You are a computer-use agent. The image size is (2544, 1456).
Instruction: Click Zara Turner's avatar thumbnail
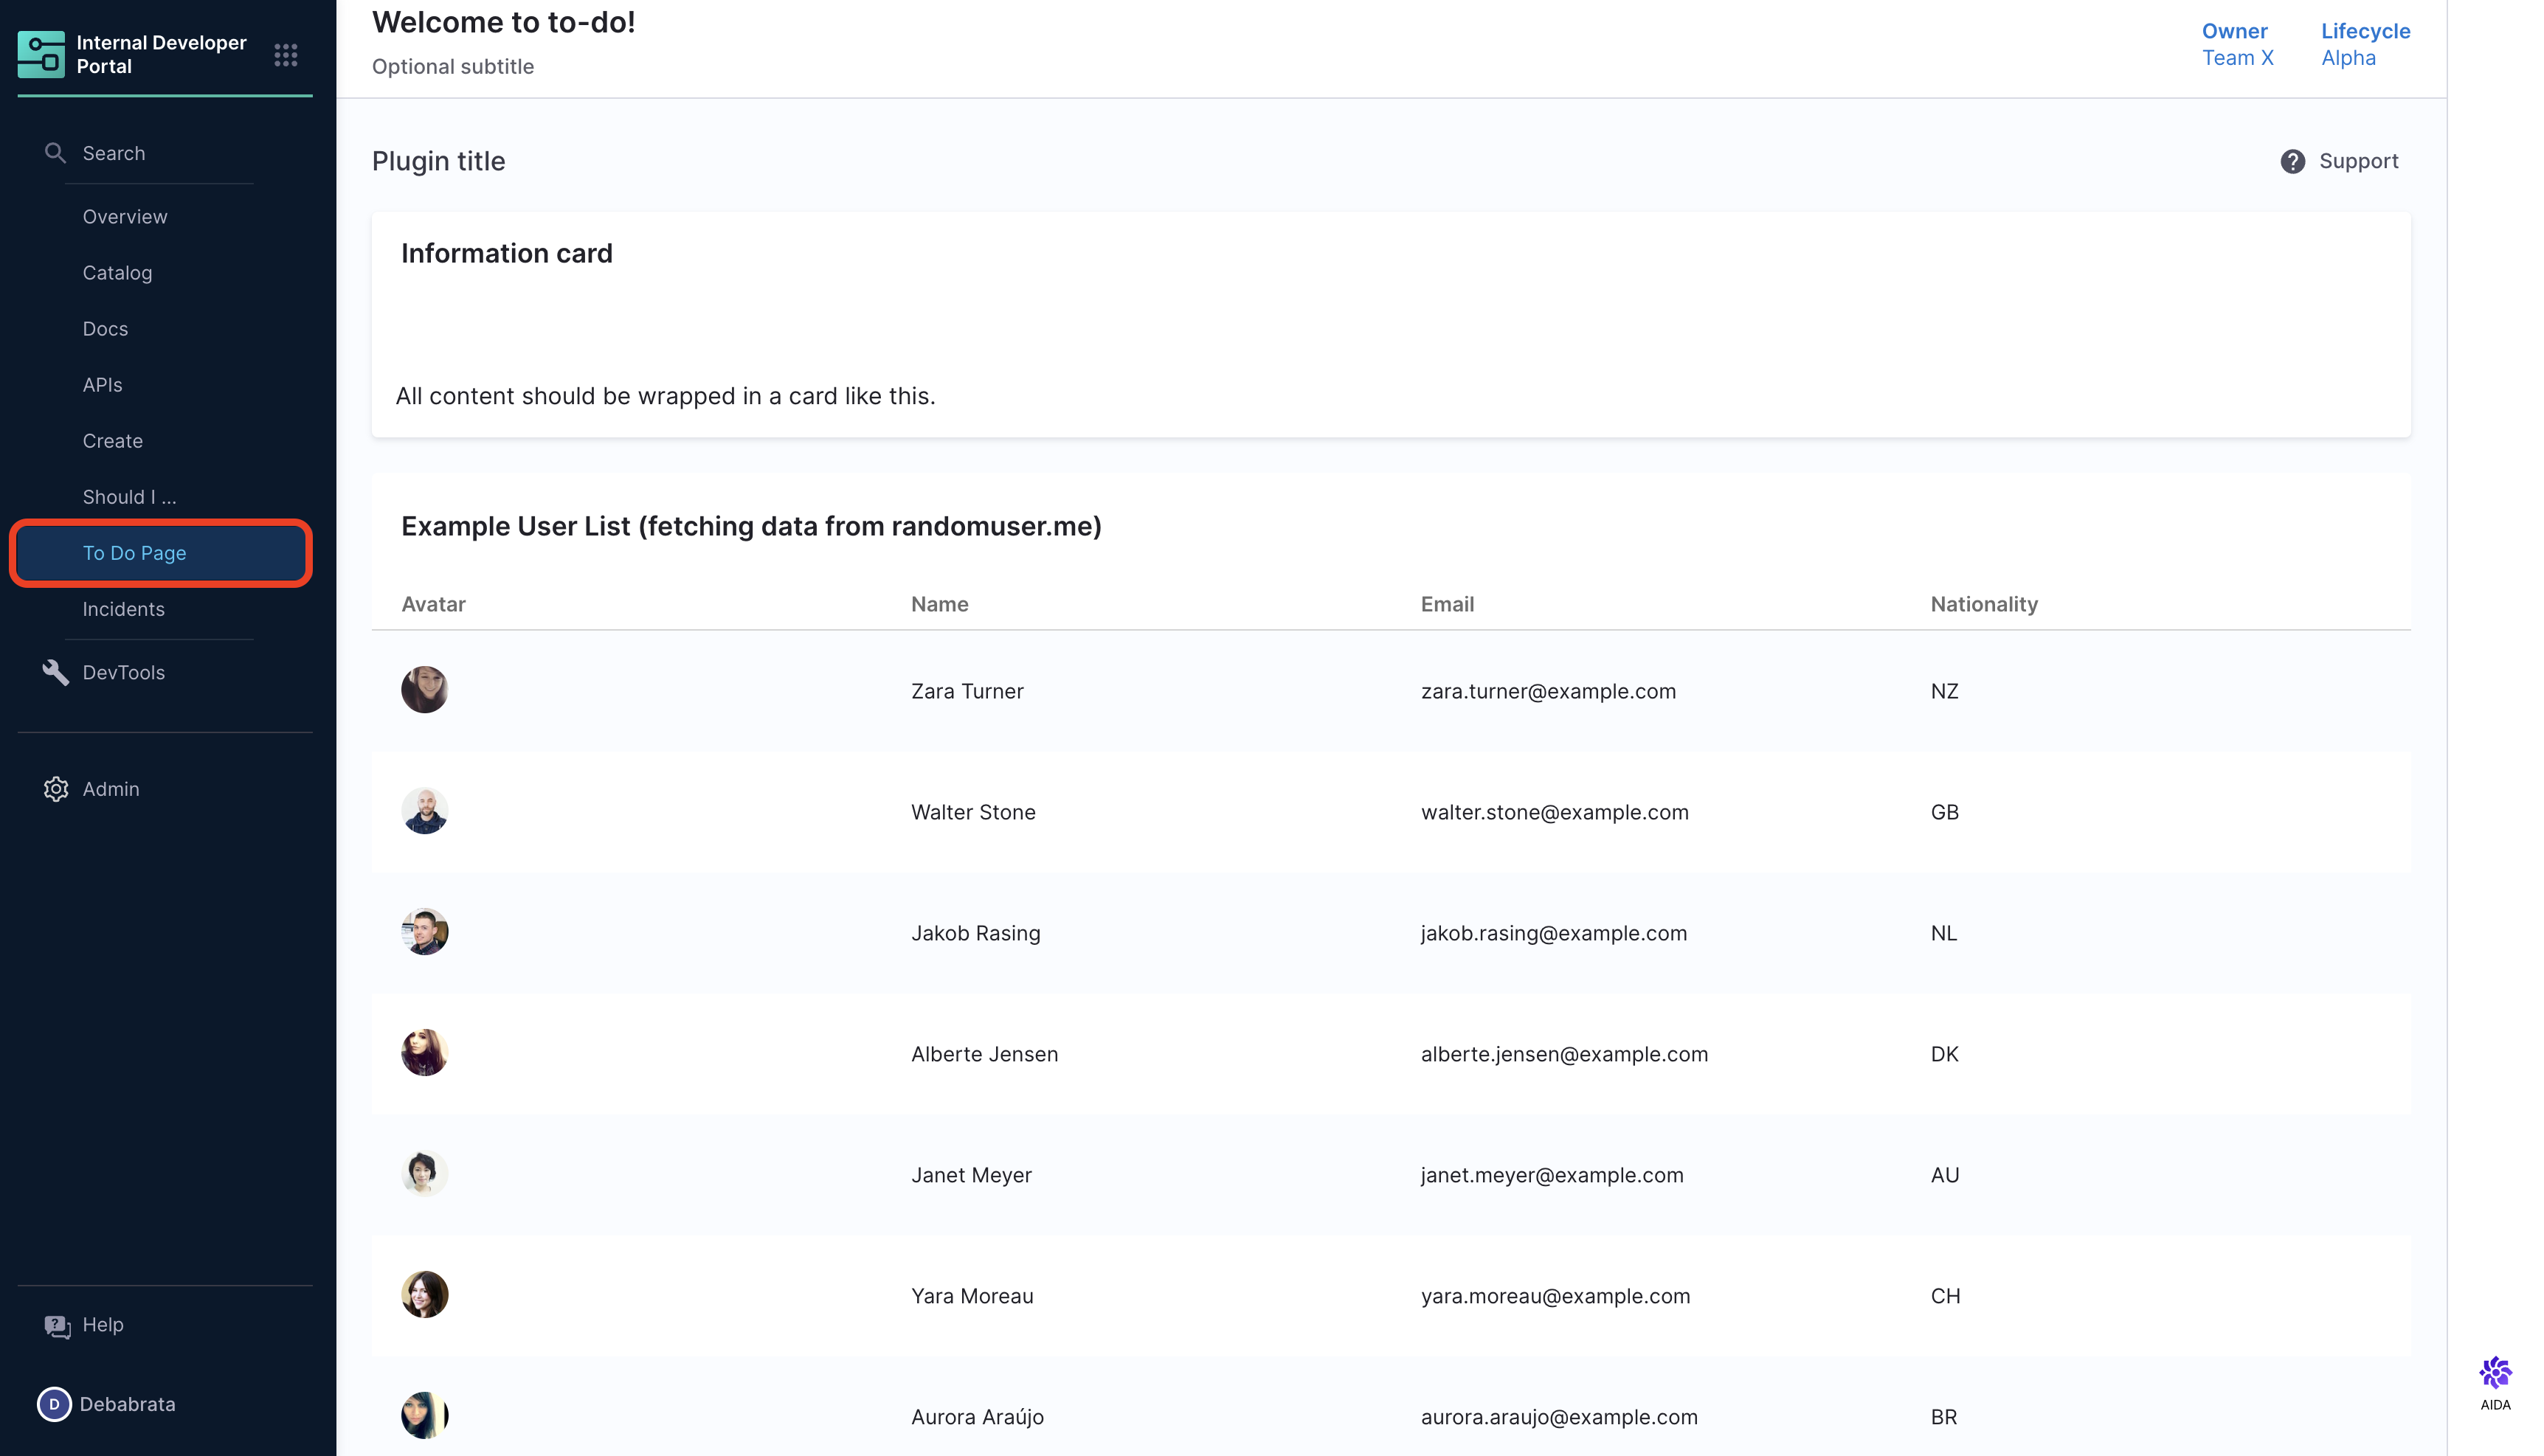point(424,690)
